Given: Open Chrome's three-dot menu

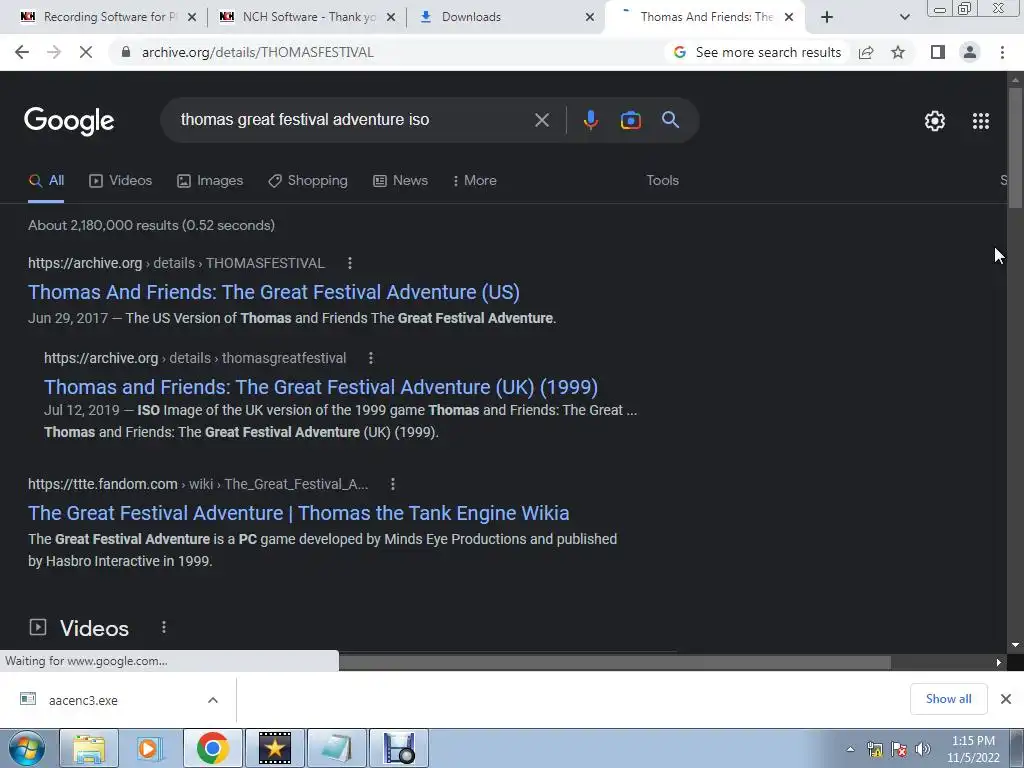Looking at the screenshot, I should 1002,52.
